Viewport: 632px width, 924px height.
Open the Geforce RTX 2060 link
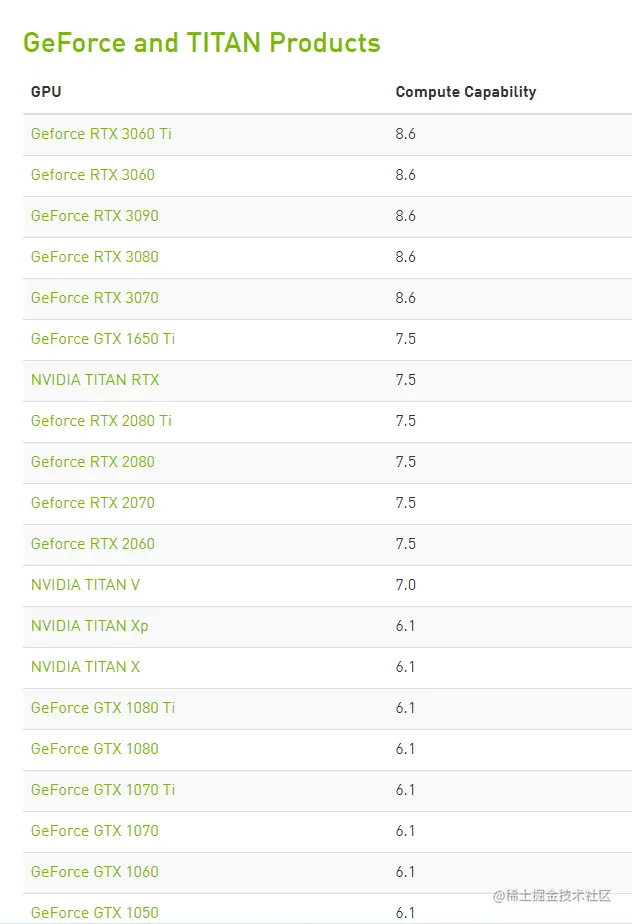pyautogui.click(x=93, y=543)
